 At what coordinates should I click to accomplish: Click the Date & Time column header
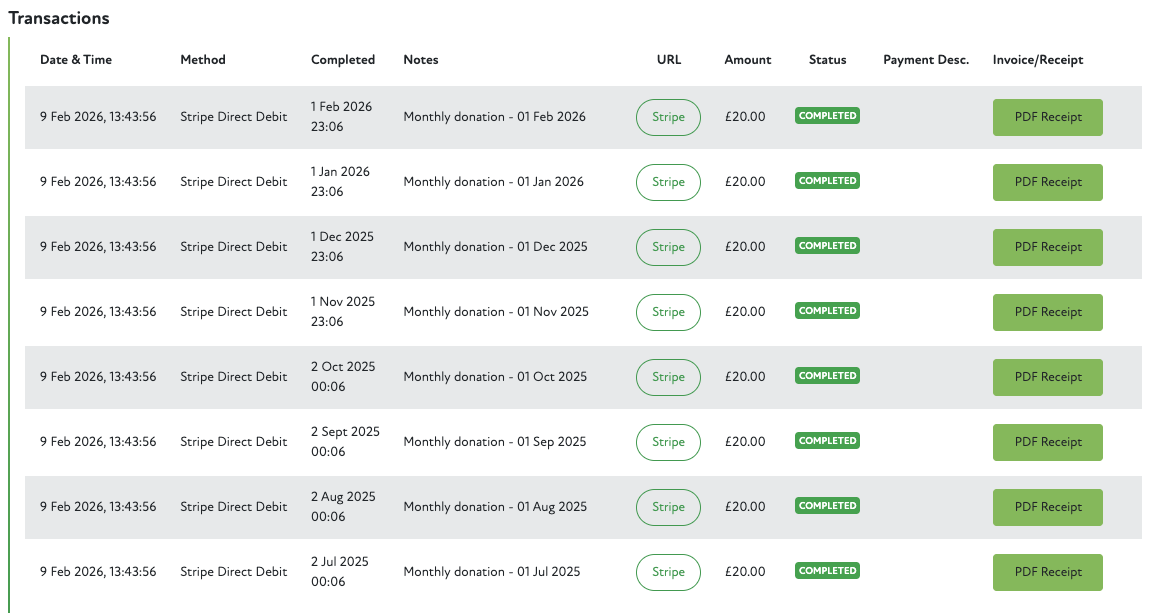[76, 60]
